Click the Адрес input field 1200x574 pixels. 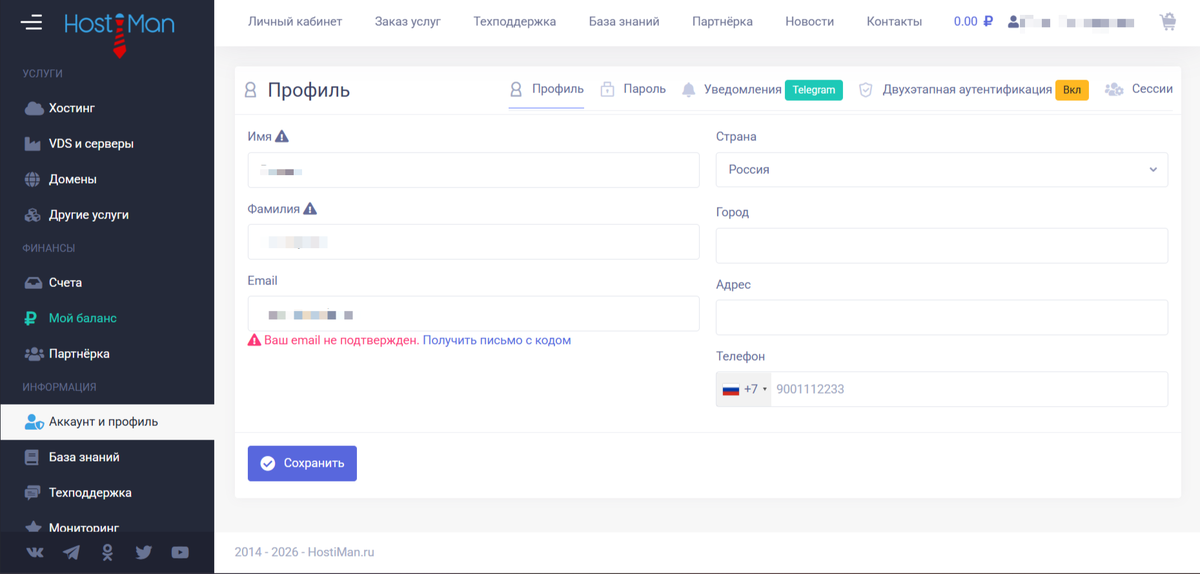[942, 318]
